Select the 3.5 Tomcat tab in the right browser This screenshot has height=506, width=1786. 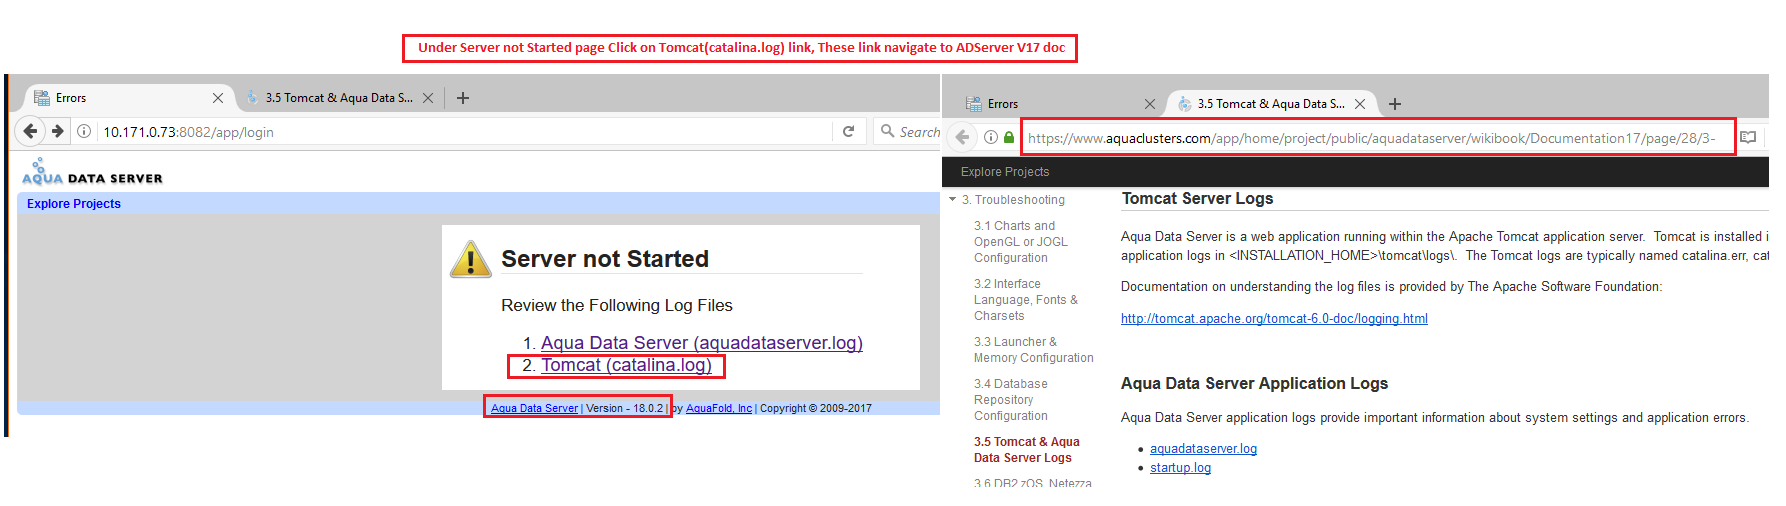point(1272,104)
